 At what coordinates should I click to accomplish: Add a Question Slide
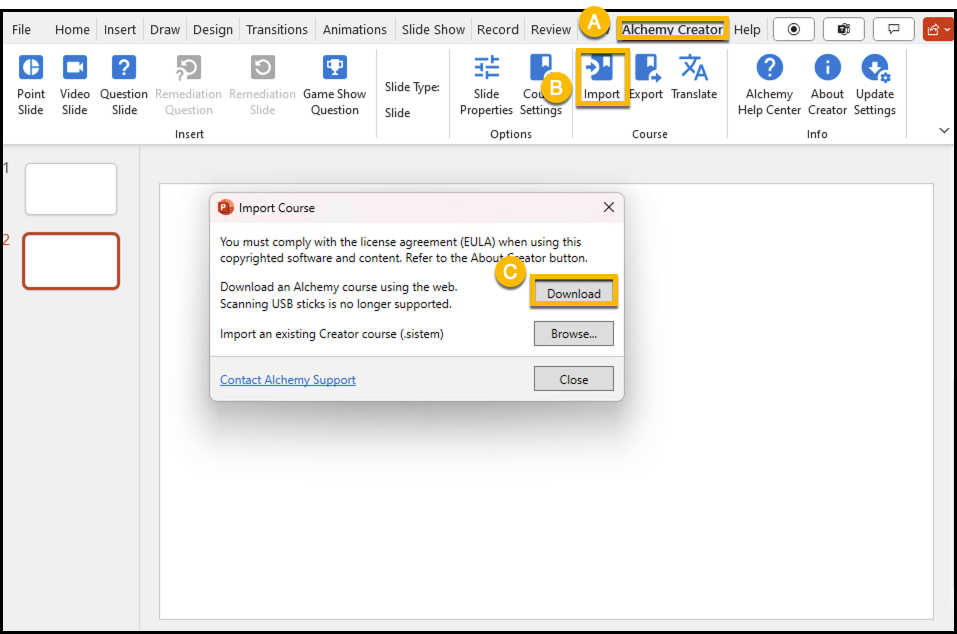[124, 84]
